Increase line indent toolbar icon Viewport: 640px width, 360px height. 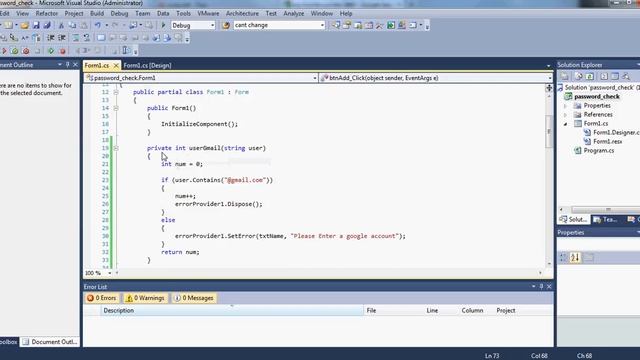click(62, 38)
